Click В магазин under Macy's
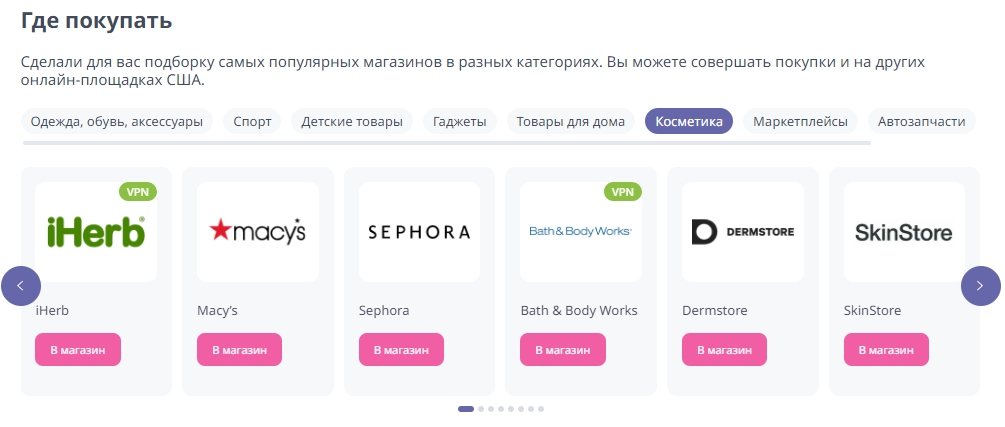Viewport: 1005px width, 427px height. tap(239, 350)
